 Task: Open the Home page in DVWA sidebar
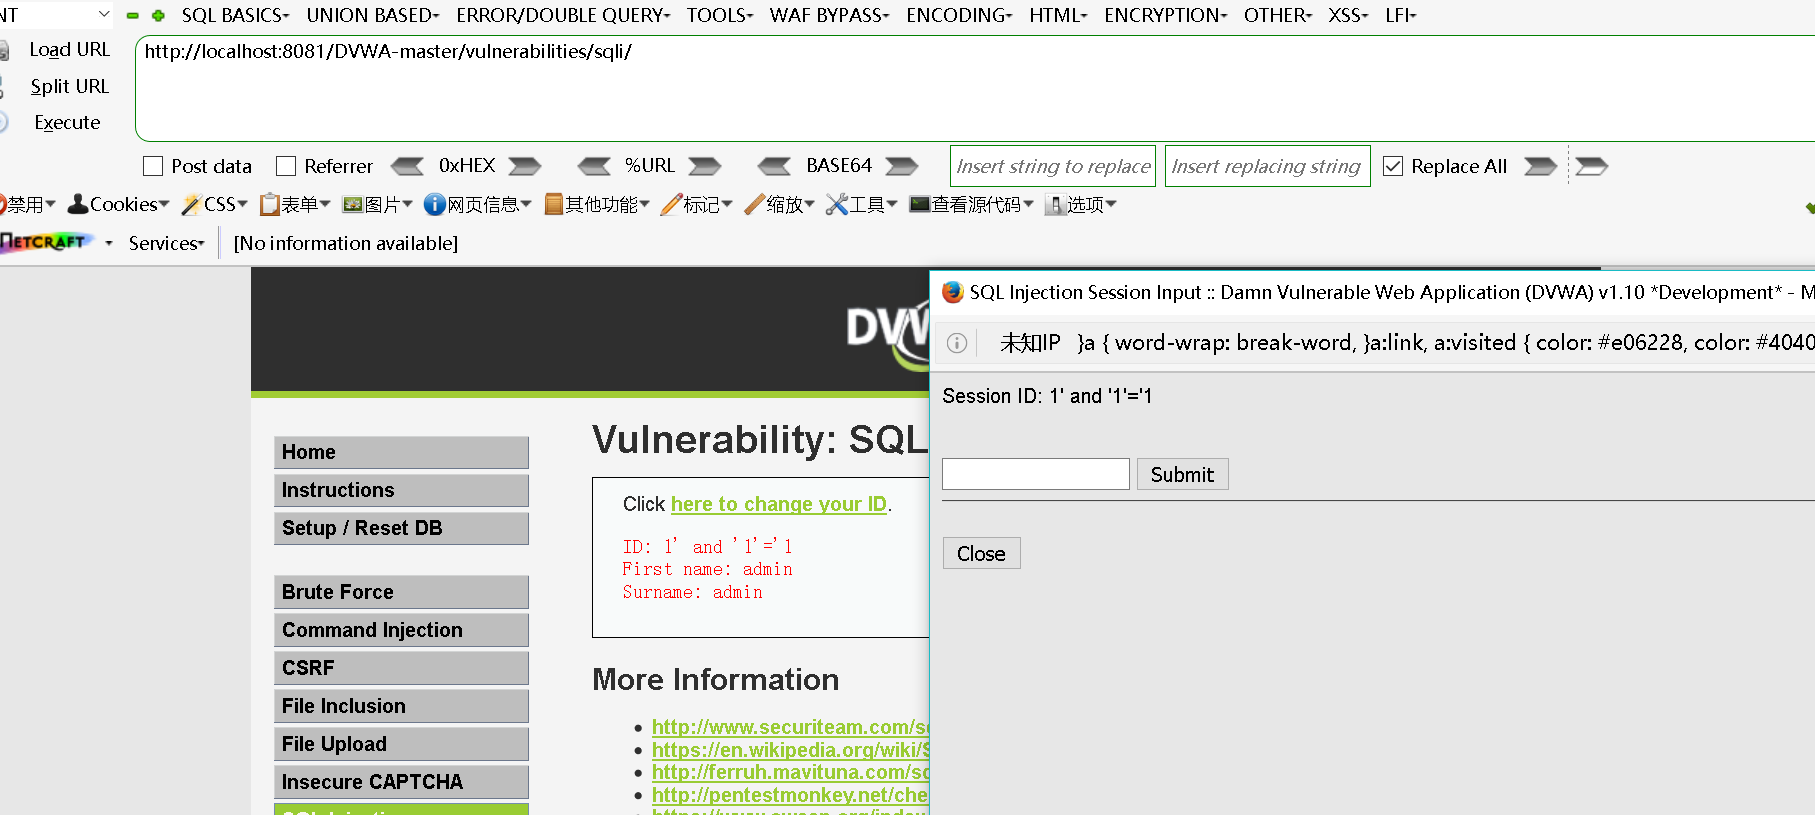(401, 452)
